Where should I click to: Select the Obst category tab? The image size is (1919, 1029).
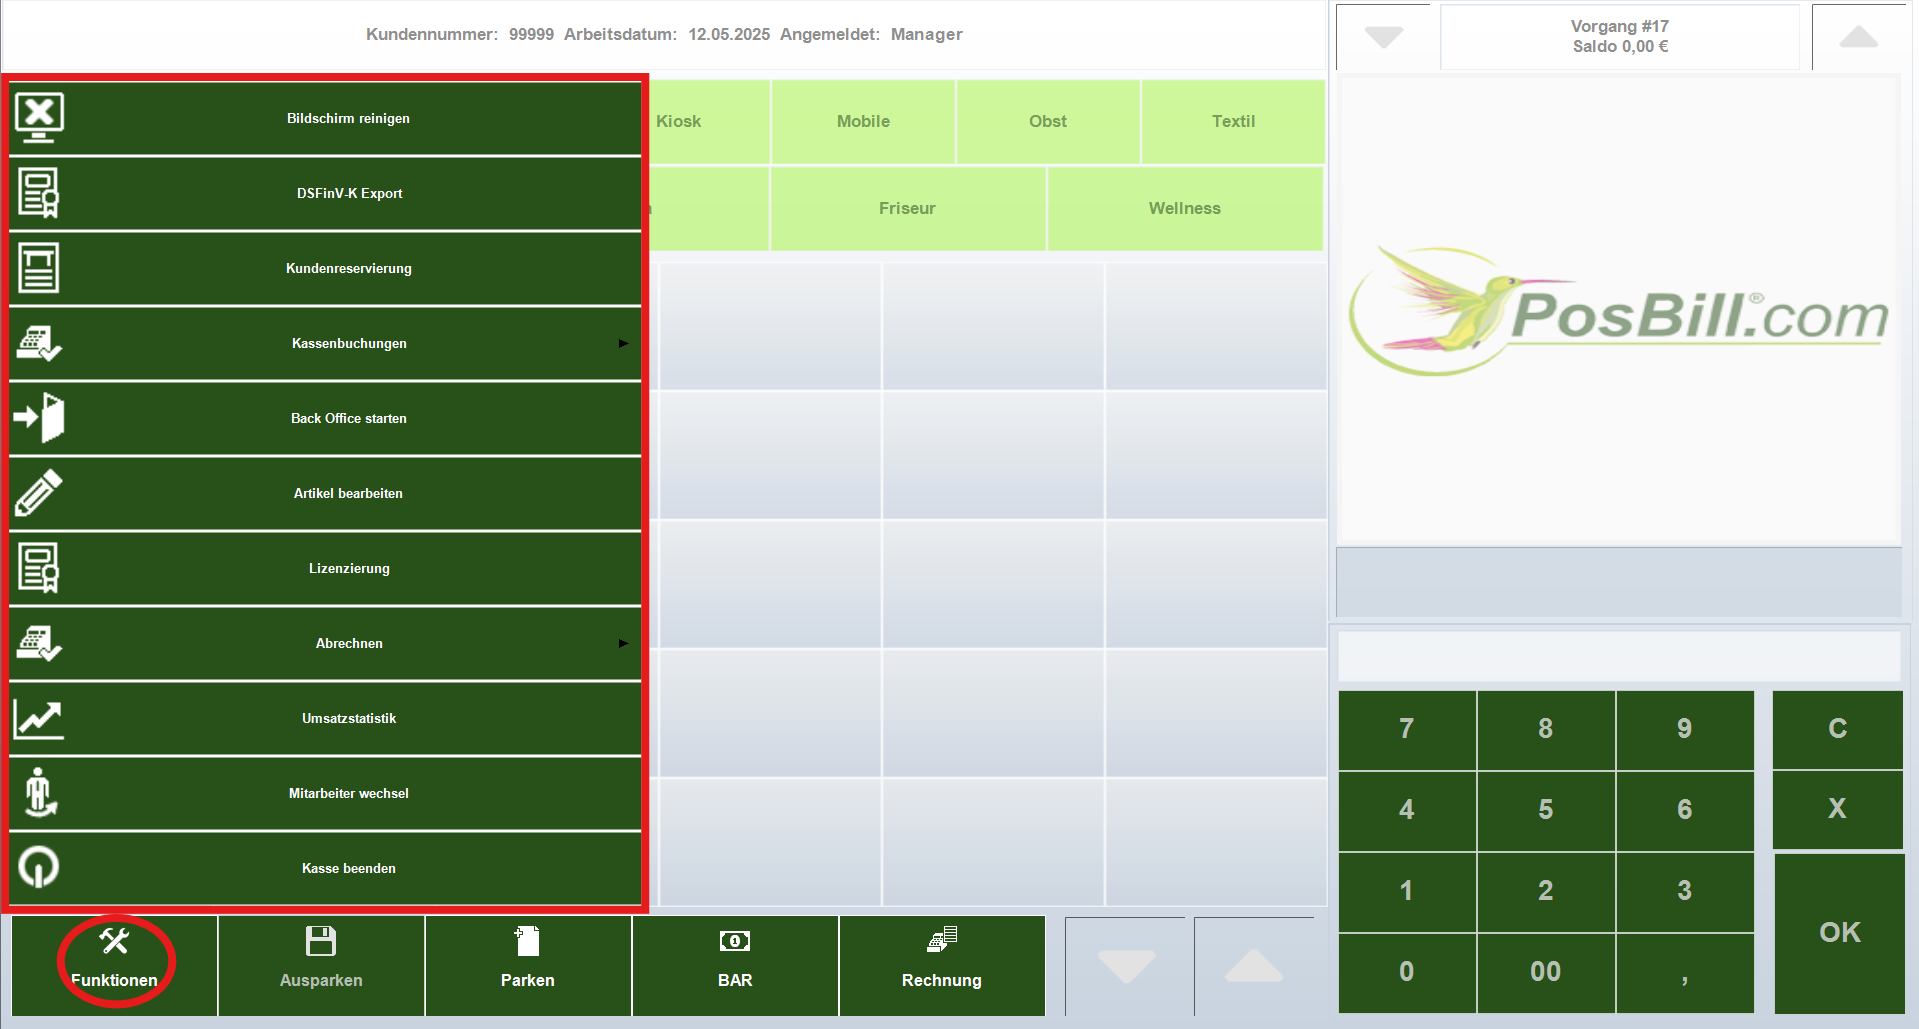tap(1047, 121)
